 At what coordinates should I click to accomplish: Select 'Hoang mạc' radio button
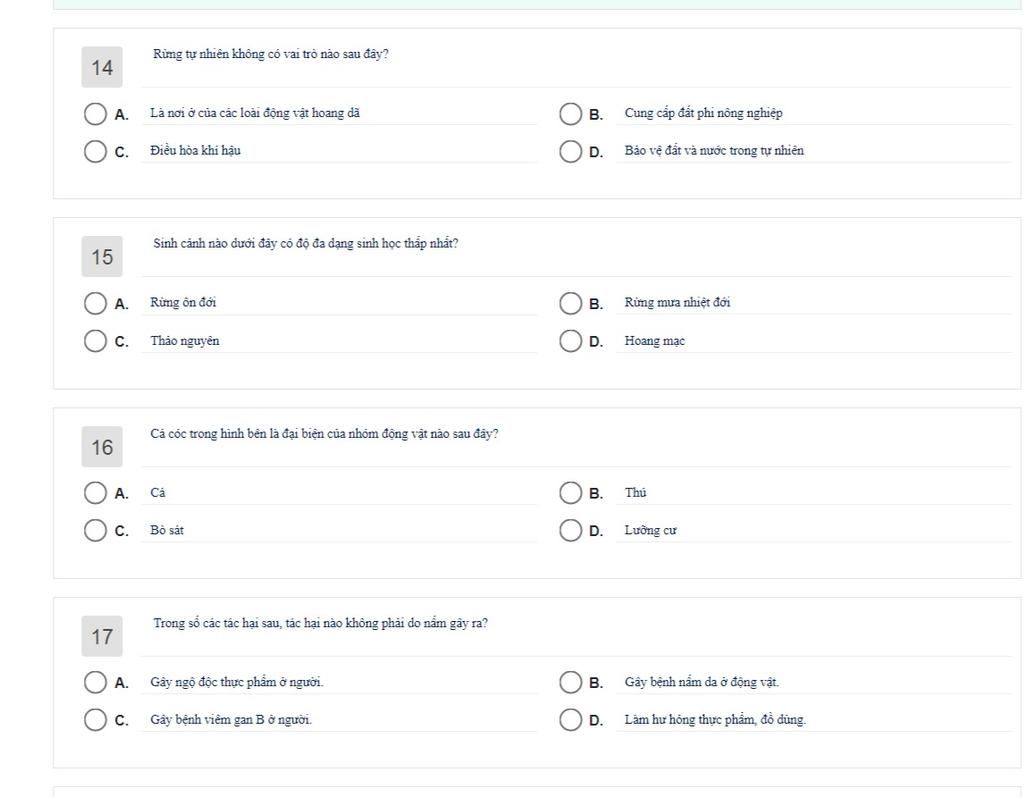click(571, 341)
